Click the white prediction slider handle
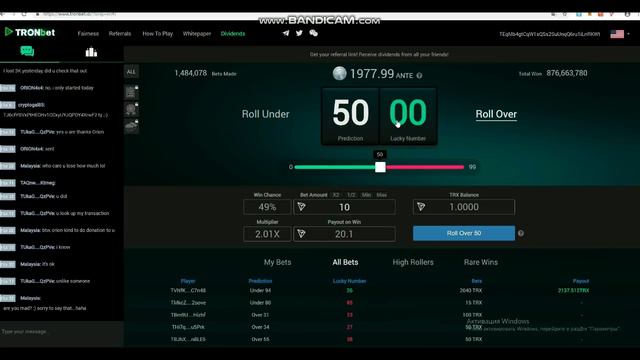The width and height of the screenshot is (640, 360). 380,167
